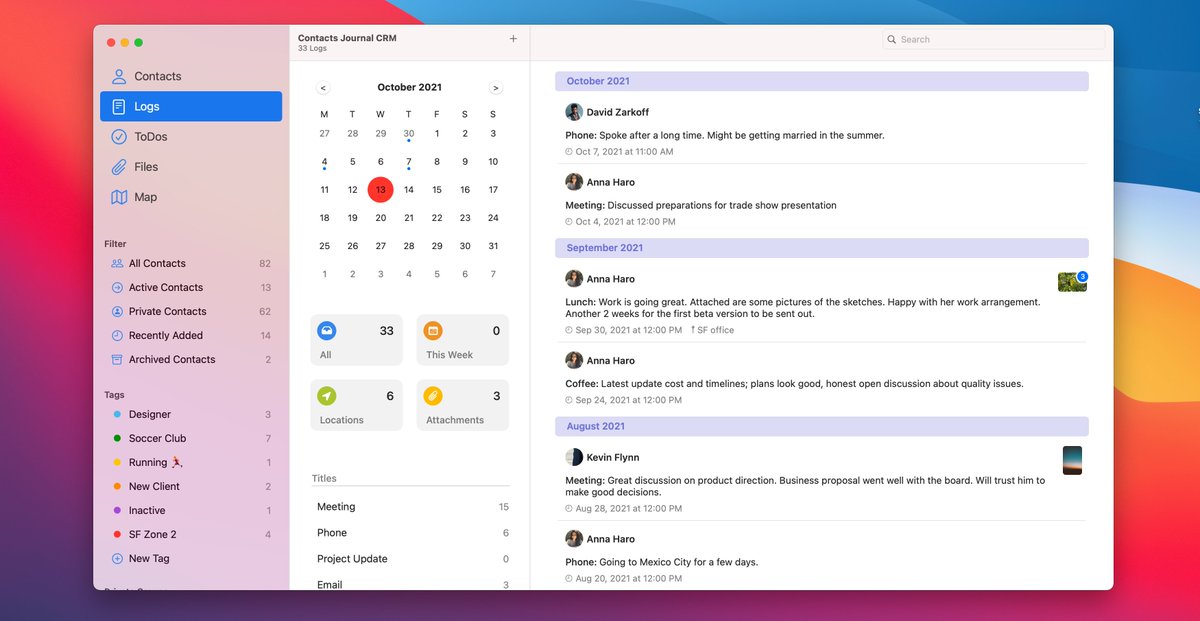Filter by New Client tag

(x=191, y=486)
